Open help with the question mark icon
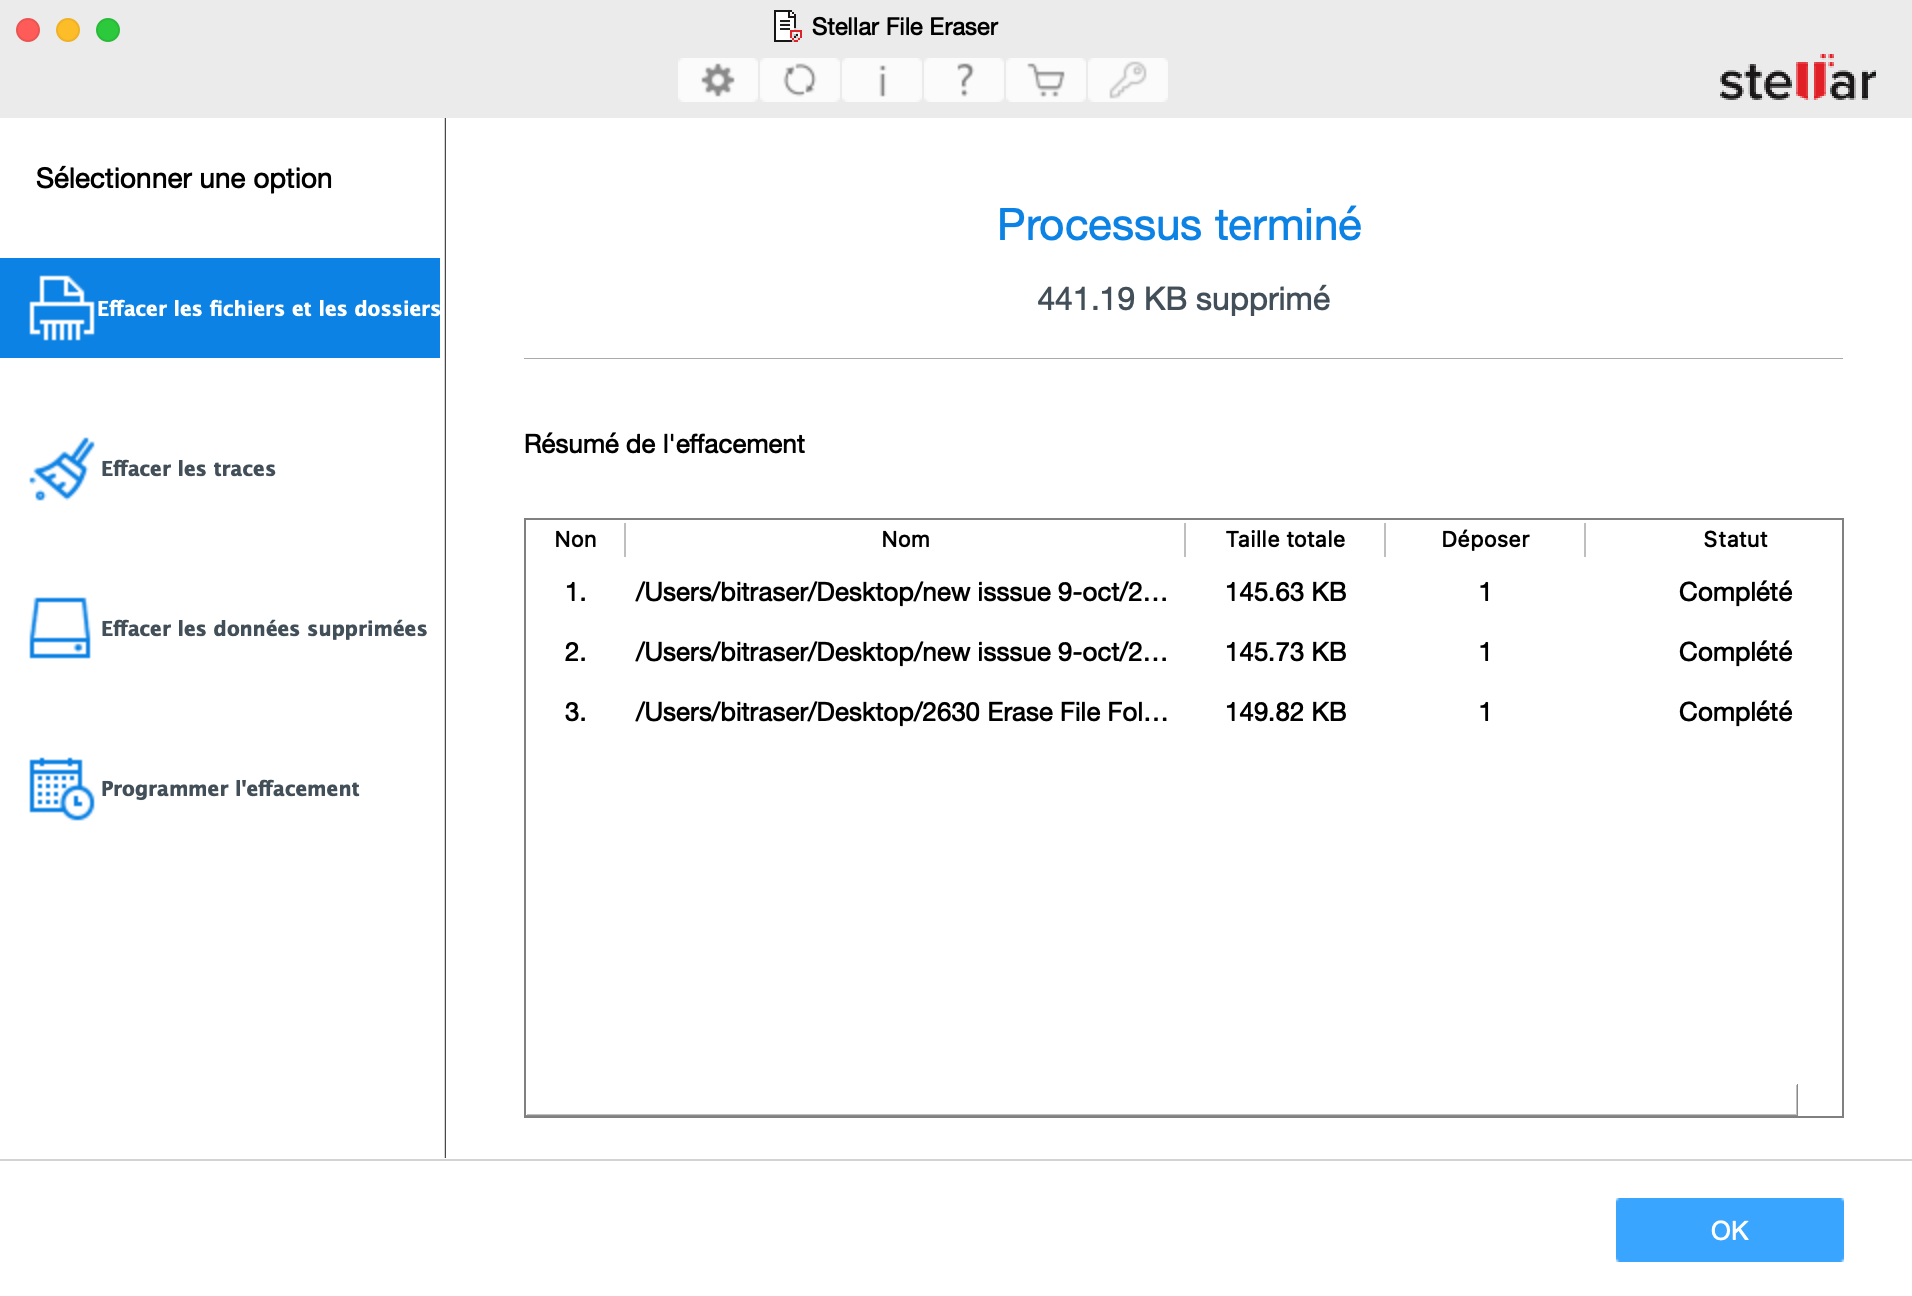This screenshot has height=1296, width=1912. (963, 80)
